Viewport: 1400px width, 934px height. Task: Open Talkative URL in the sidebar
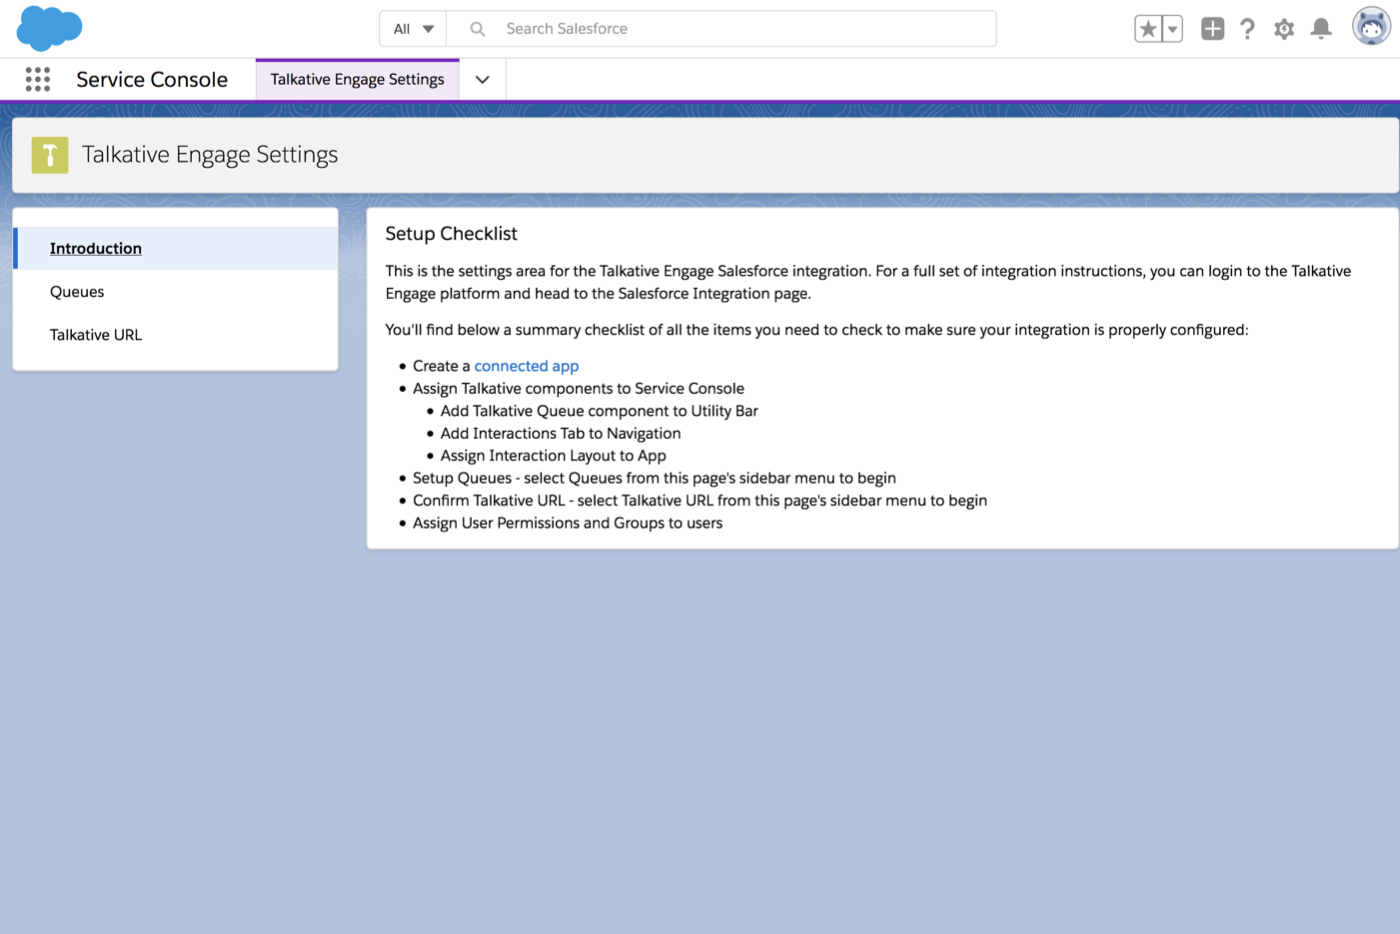[x=96, y=335]
